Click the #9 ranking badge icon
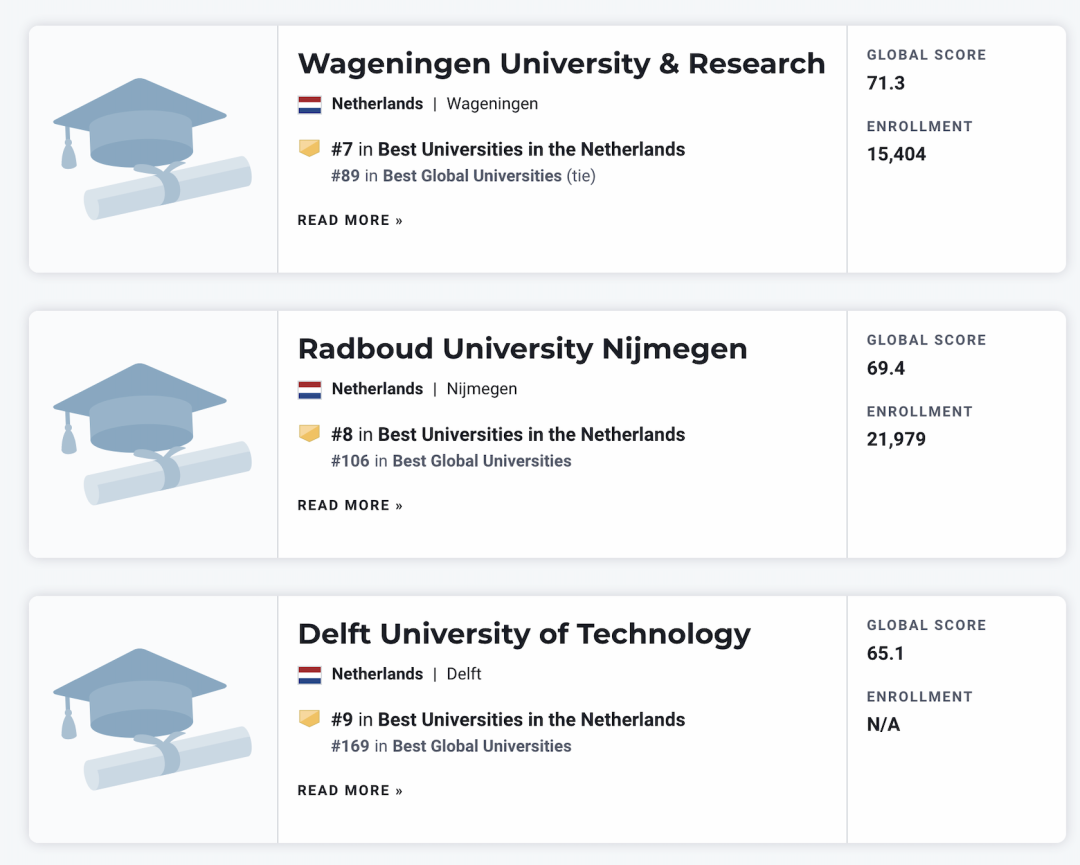The image size is (1080, 865). click(x=310, y=719)
